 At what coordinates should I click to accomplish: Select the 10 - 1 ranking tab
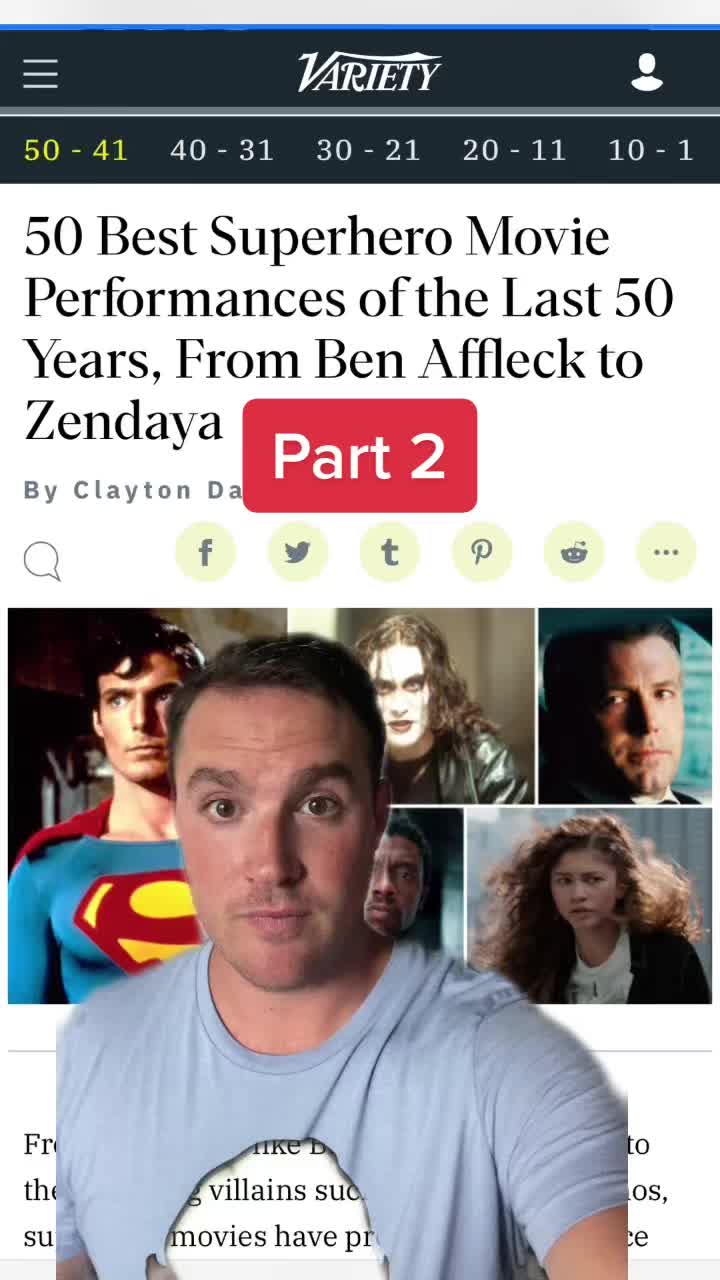[650, 150]
